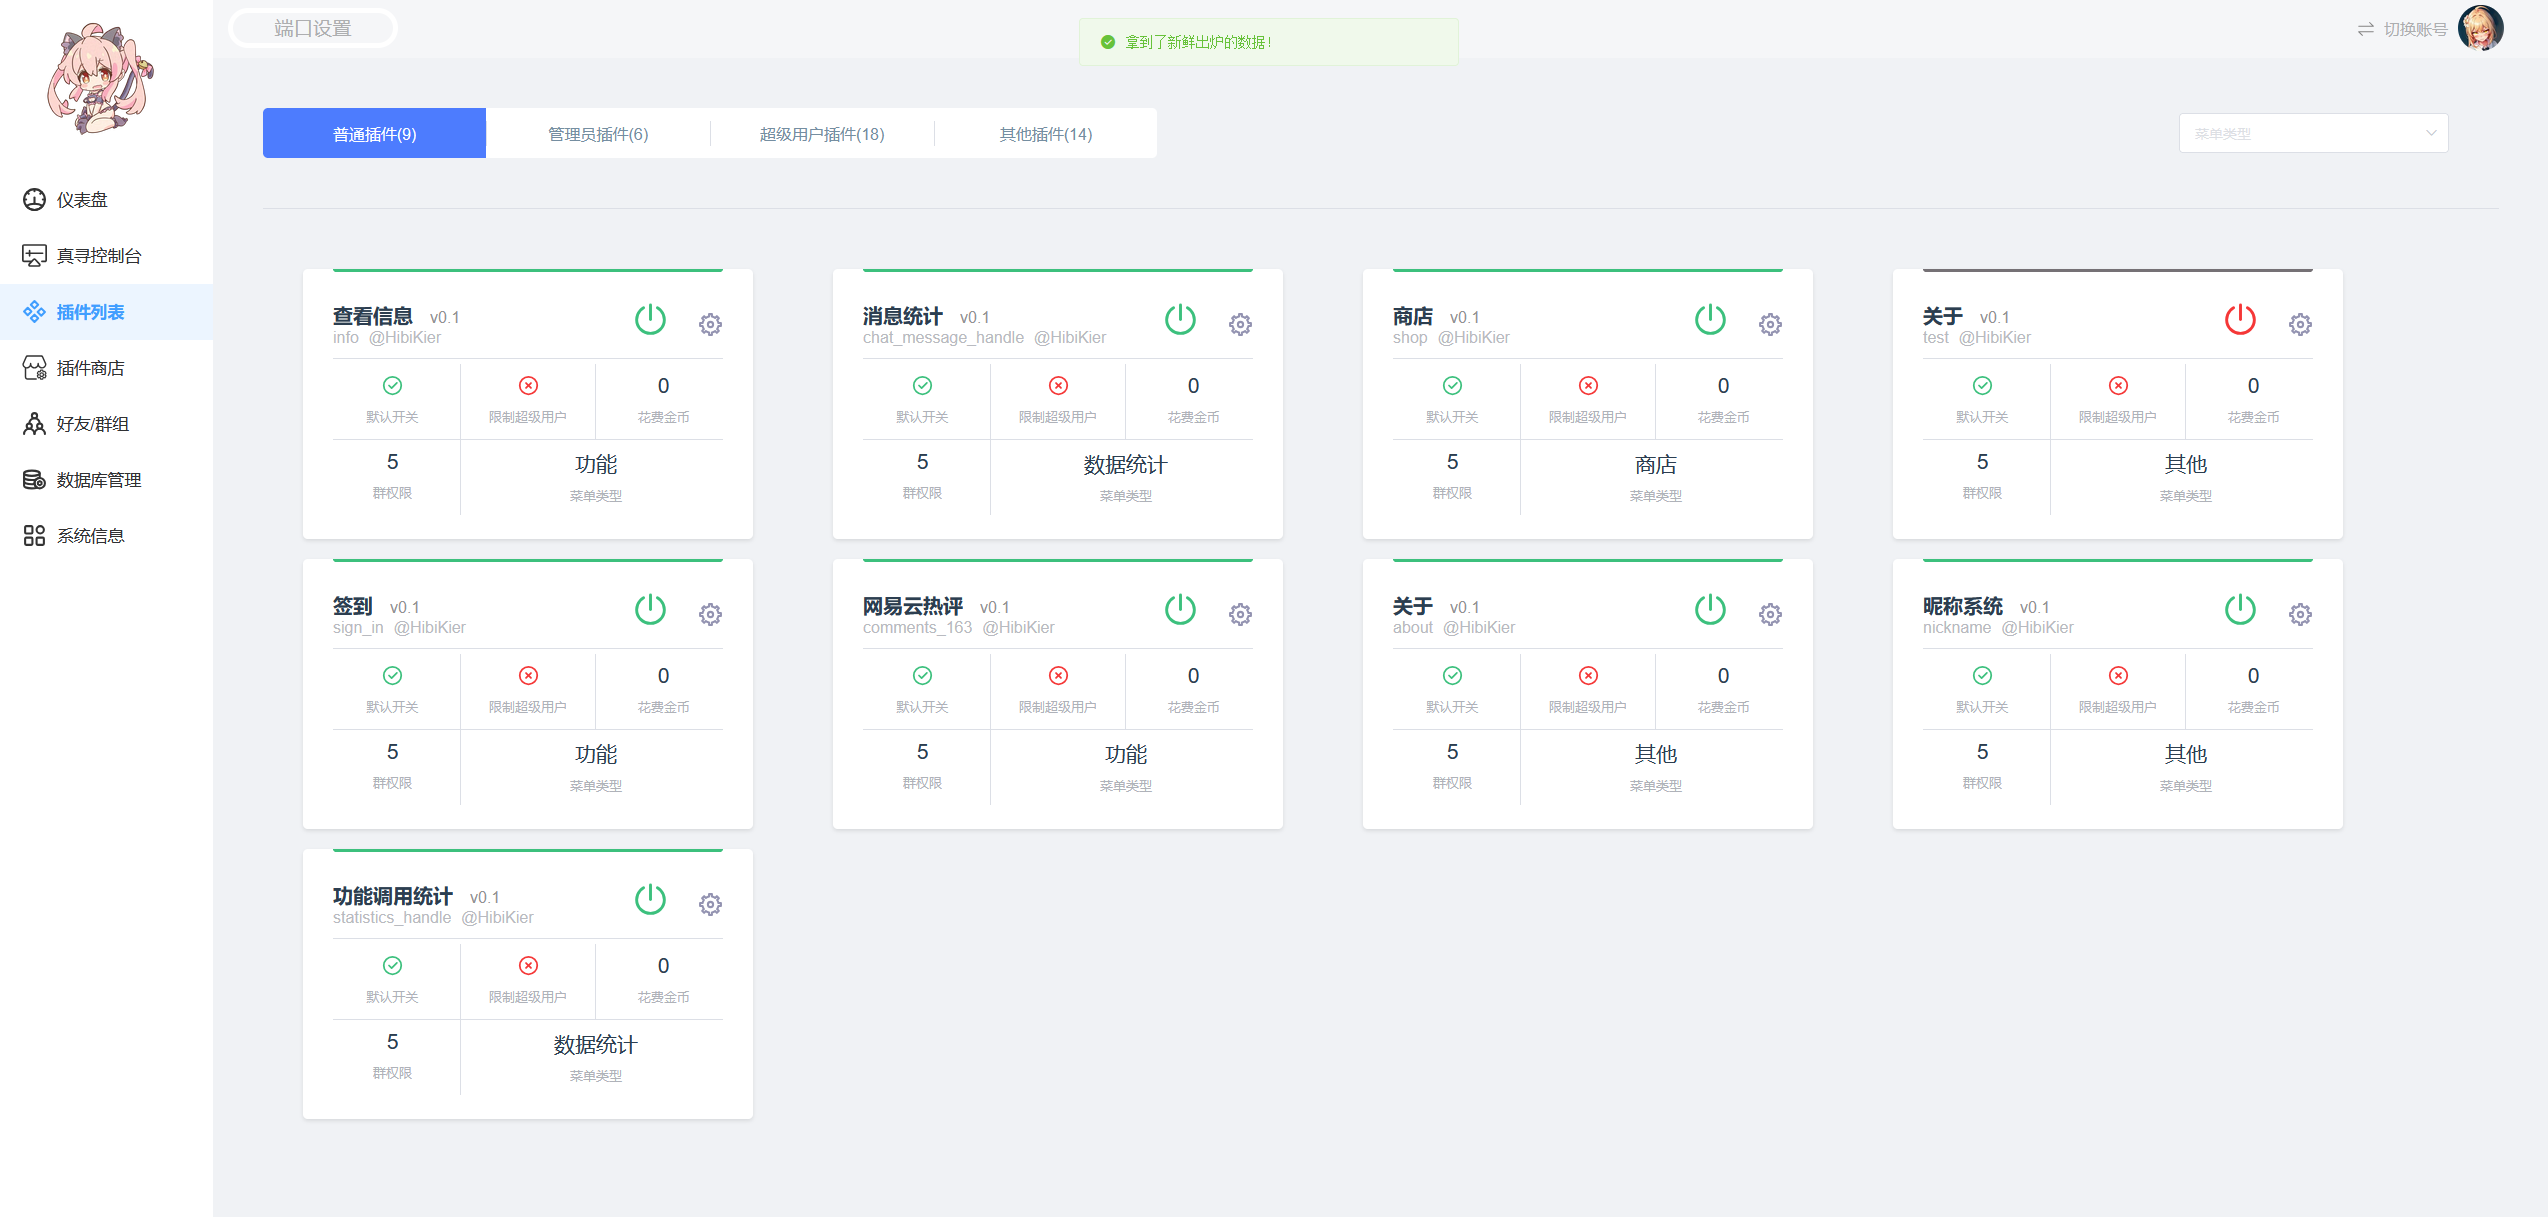Select 其他插件(14) tab
Screen dimensions: 2548x1219
[x=1046, y=134]
